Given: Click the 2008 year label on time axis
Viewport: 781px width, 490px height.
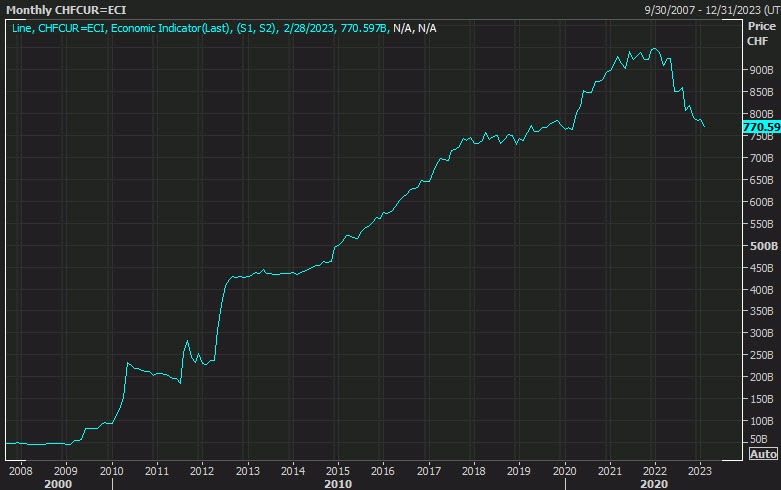Looking at the screenshot, I should point(20,469).
